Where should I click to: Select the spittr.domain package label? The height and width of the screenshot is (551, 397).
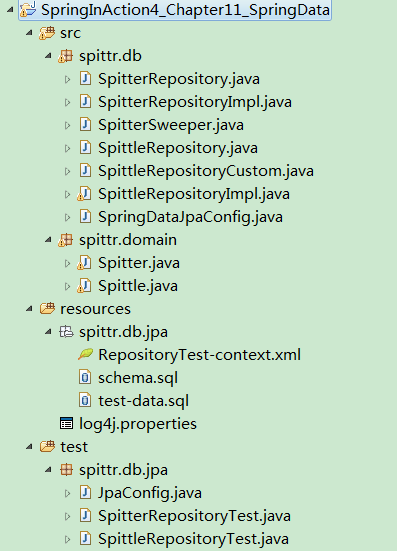(128, 240)
